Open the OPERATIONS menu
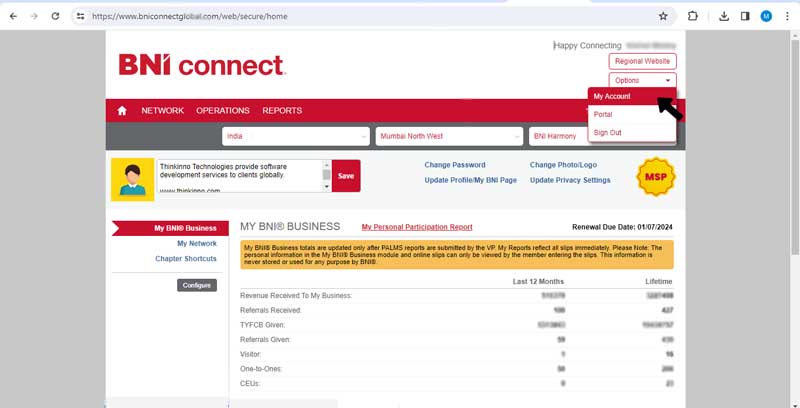The height and width of the screenshot is (408, 800). click(222, 111)
